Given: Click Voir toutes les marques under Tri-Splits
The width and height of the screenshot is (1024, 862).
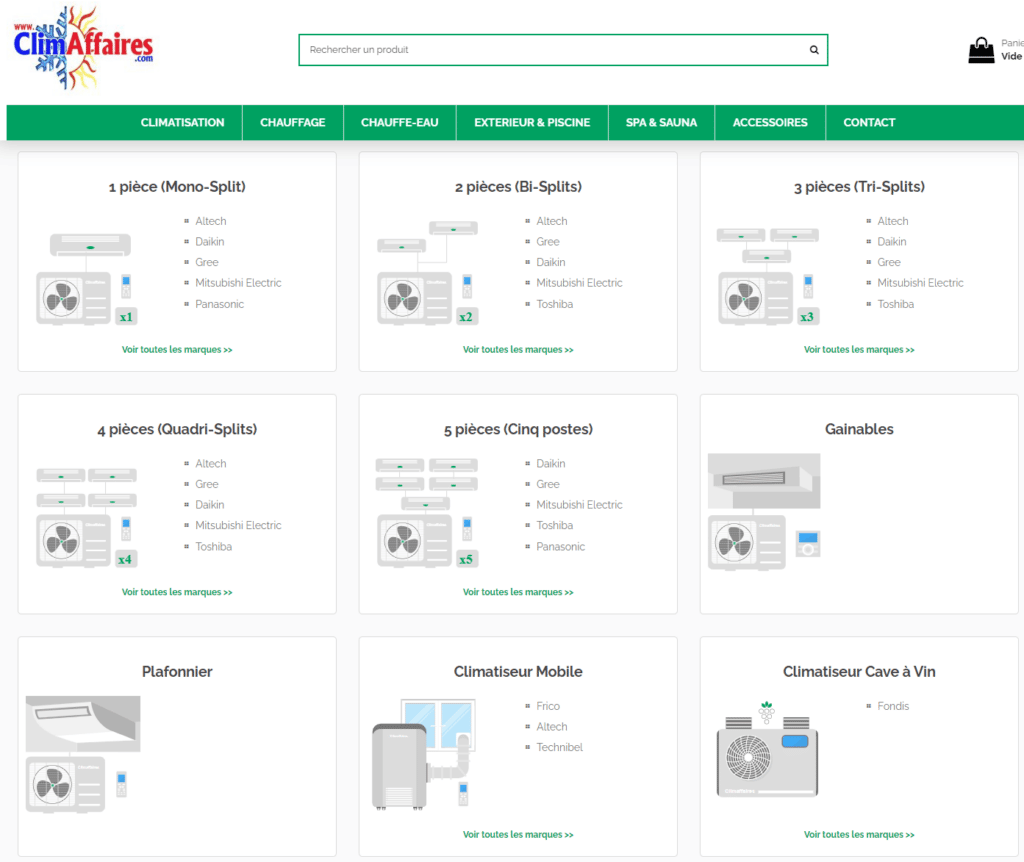Looking at the screenshot, I should point(859,349).
